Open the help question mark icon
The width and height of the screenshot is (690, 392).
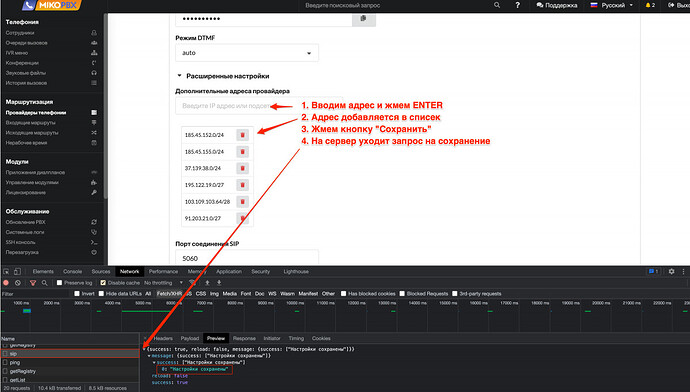(x=518, y=5)
